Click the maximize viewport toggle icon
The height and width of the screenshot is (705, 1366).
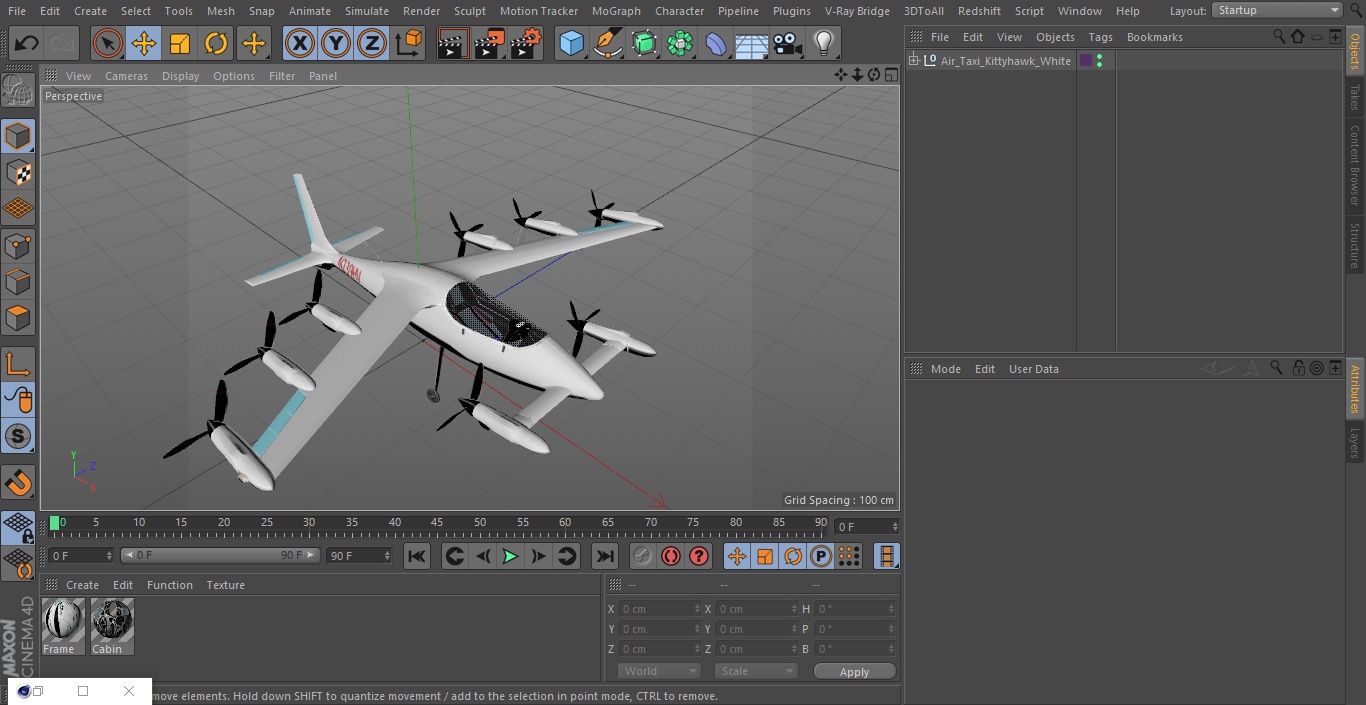point(891,75)
